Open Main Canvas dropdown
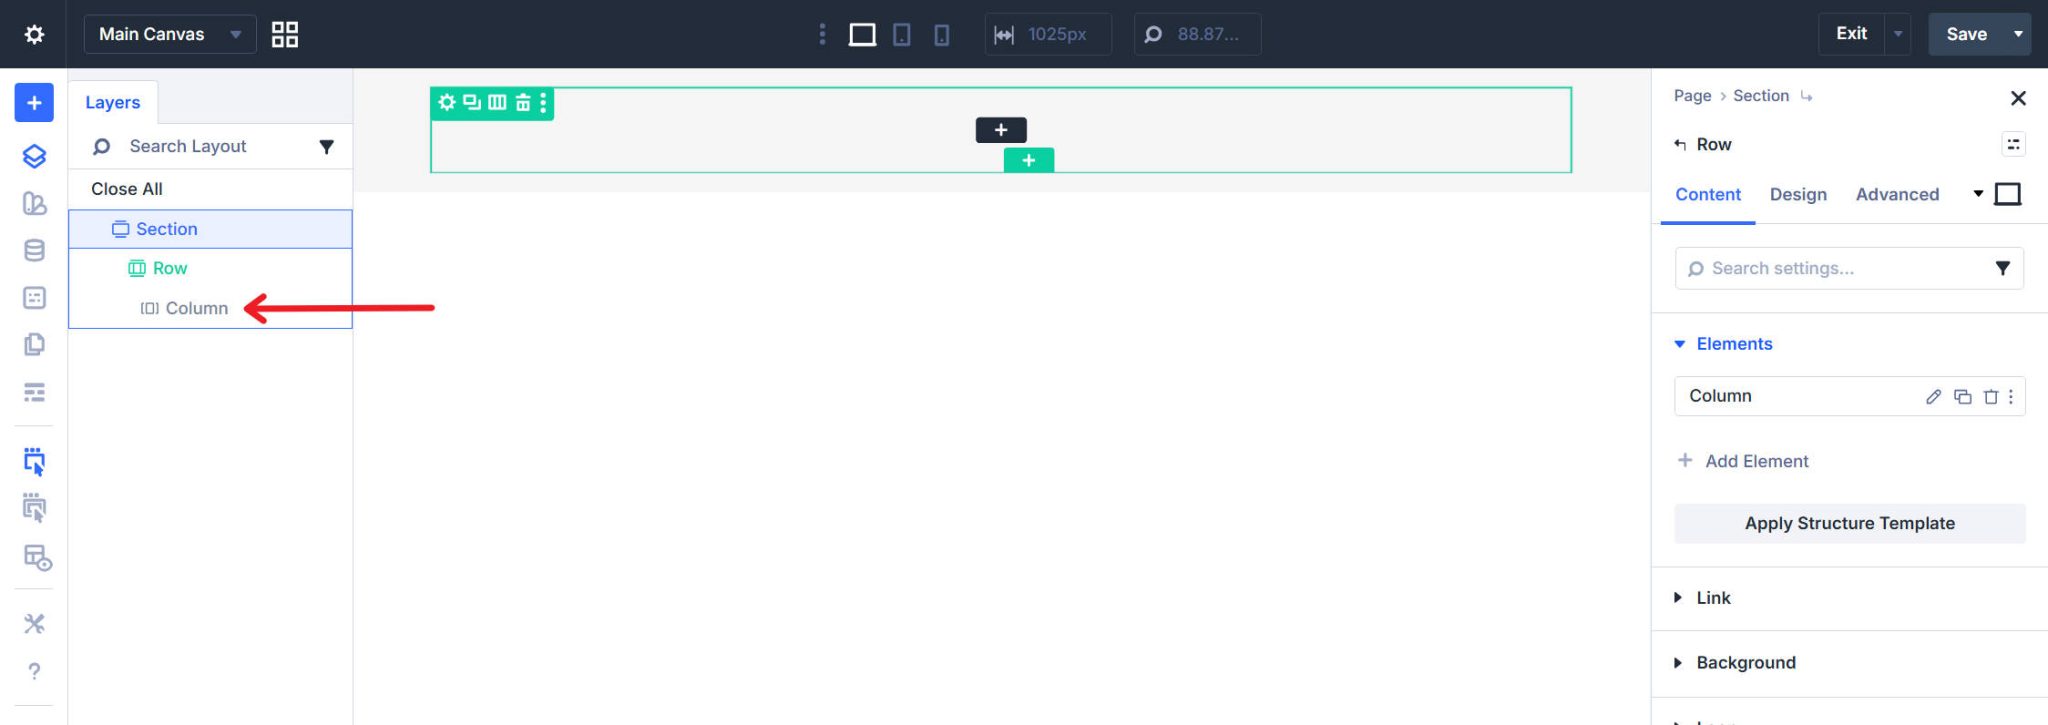The image size is (2048, 725). [170, 34]
